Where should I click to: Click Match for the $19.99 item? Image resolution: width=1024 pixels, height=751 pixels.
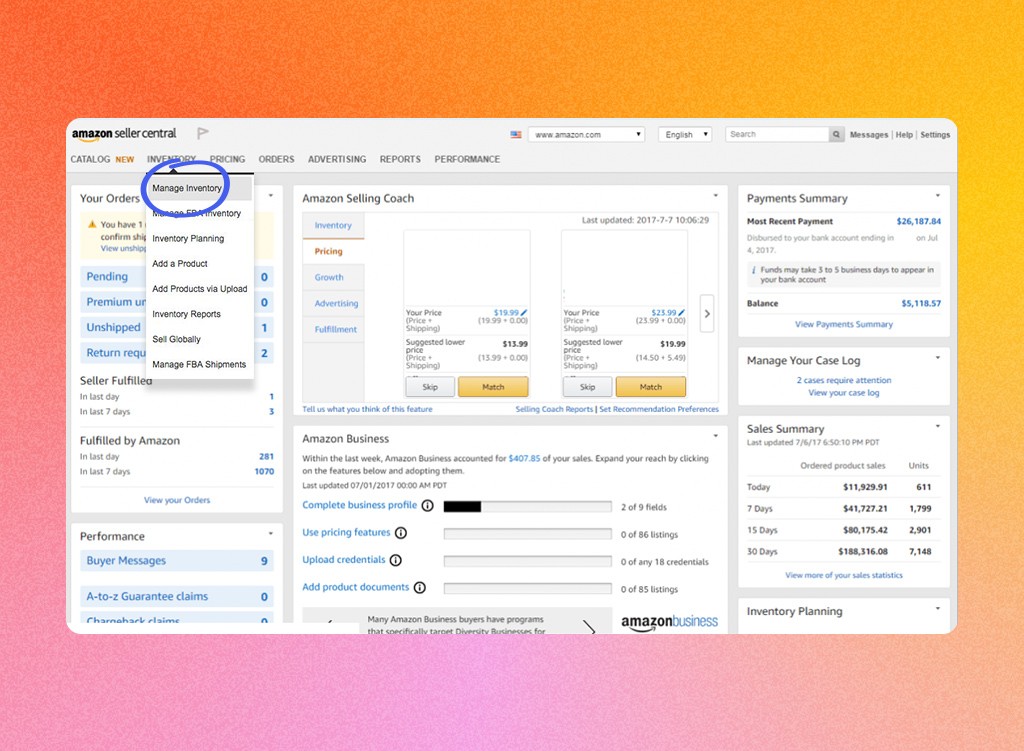[x=493, y=387]
